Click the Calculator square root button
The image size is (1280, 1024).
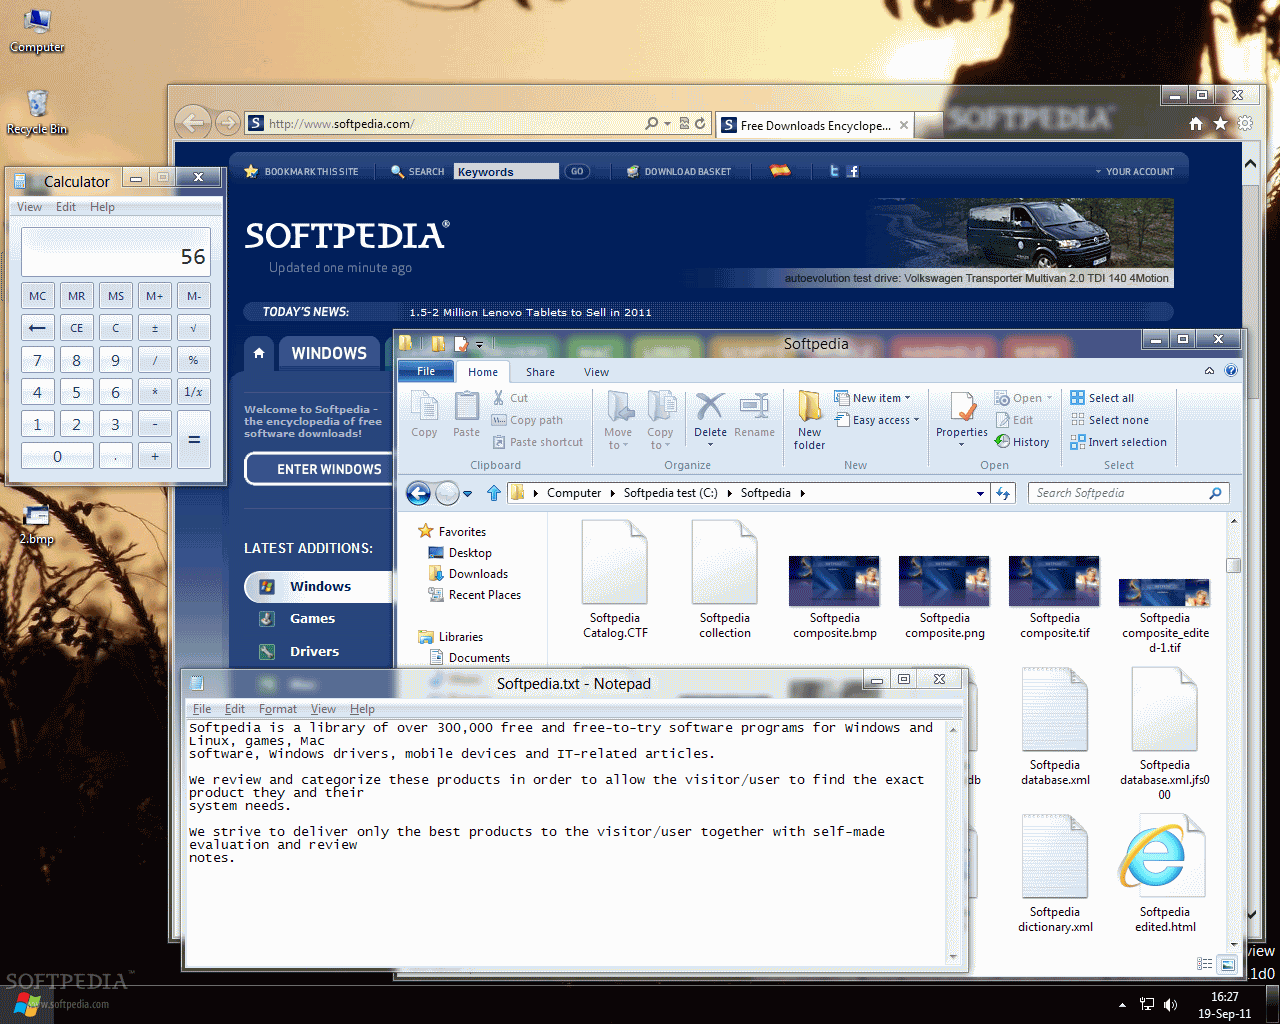pos(194,328)
